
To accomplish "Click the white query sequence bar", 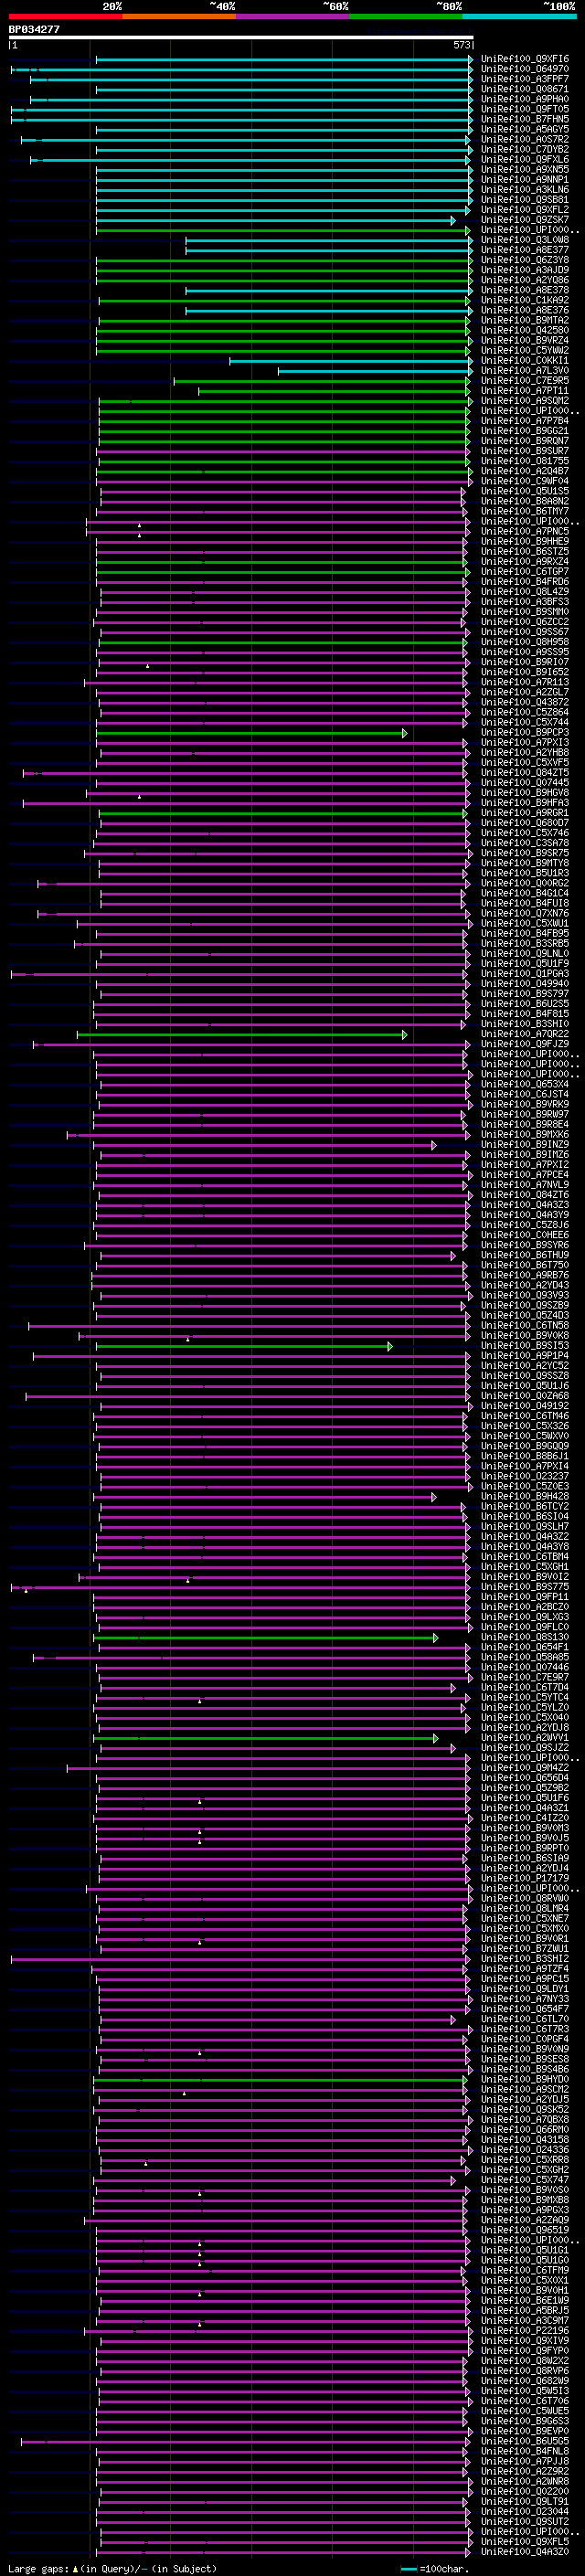I will coord(241,38).
